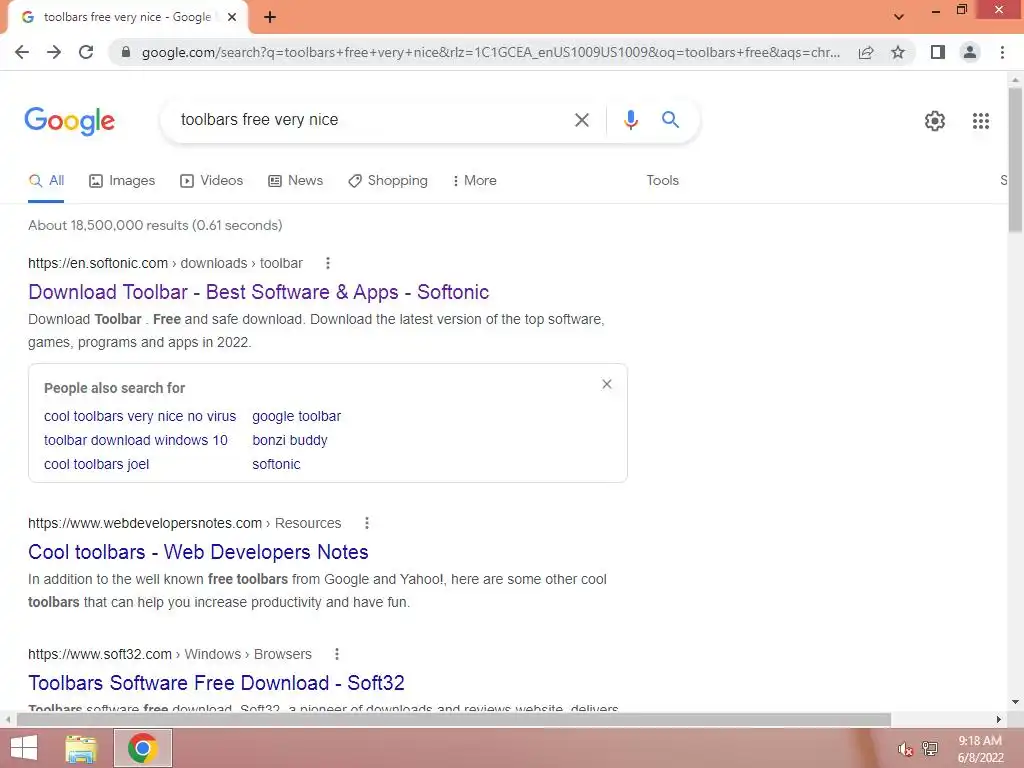Bookmark this page with star icon
Viewport: 1024px width, 768px height.
pos(898,52)
